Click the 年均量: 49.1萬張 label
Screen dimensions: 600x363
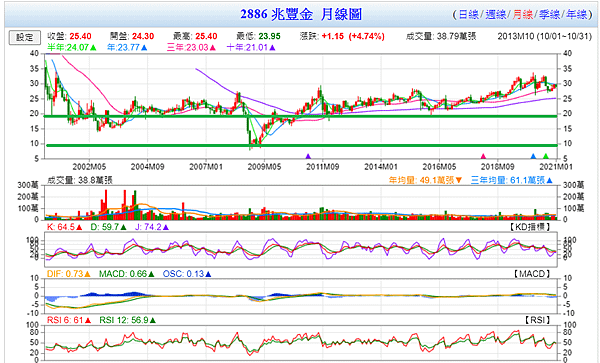point(426,180)
